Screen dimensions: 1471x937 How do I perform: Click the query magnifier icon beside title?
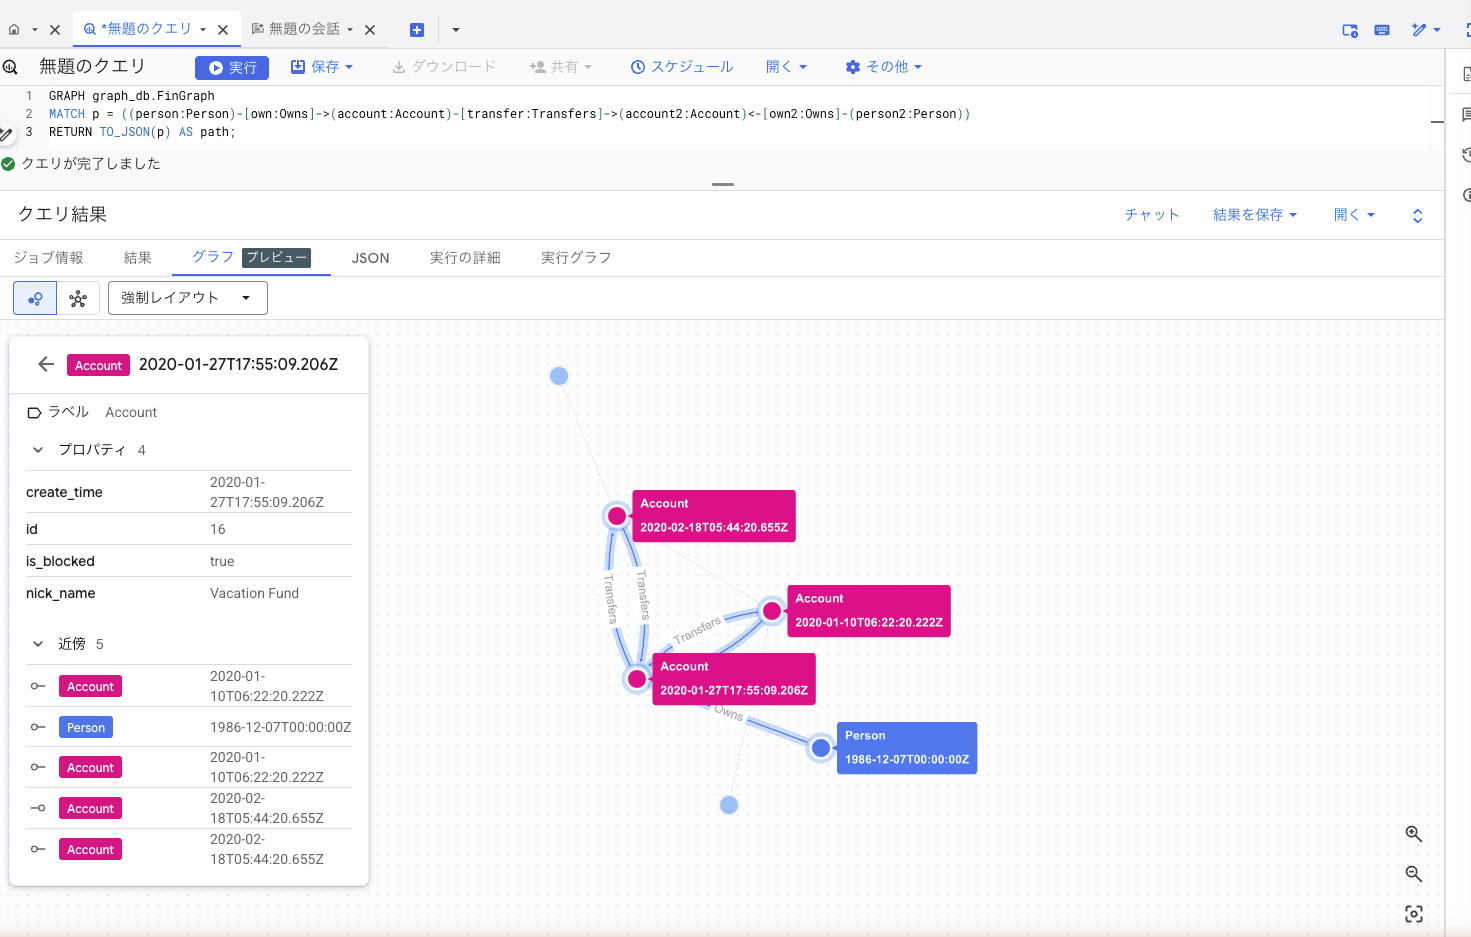click(10, 67)
